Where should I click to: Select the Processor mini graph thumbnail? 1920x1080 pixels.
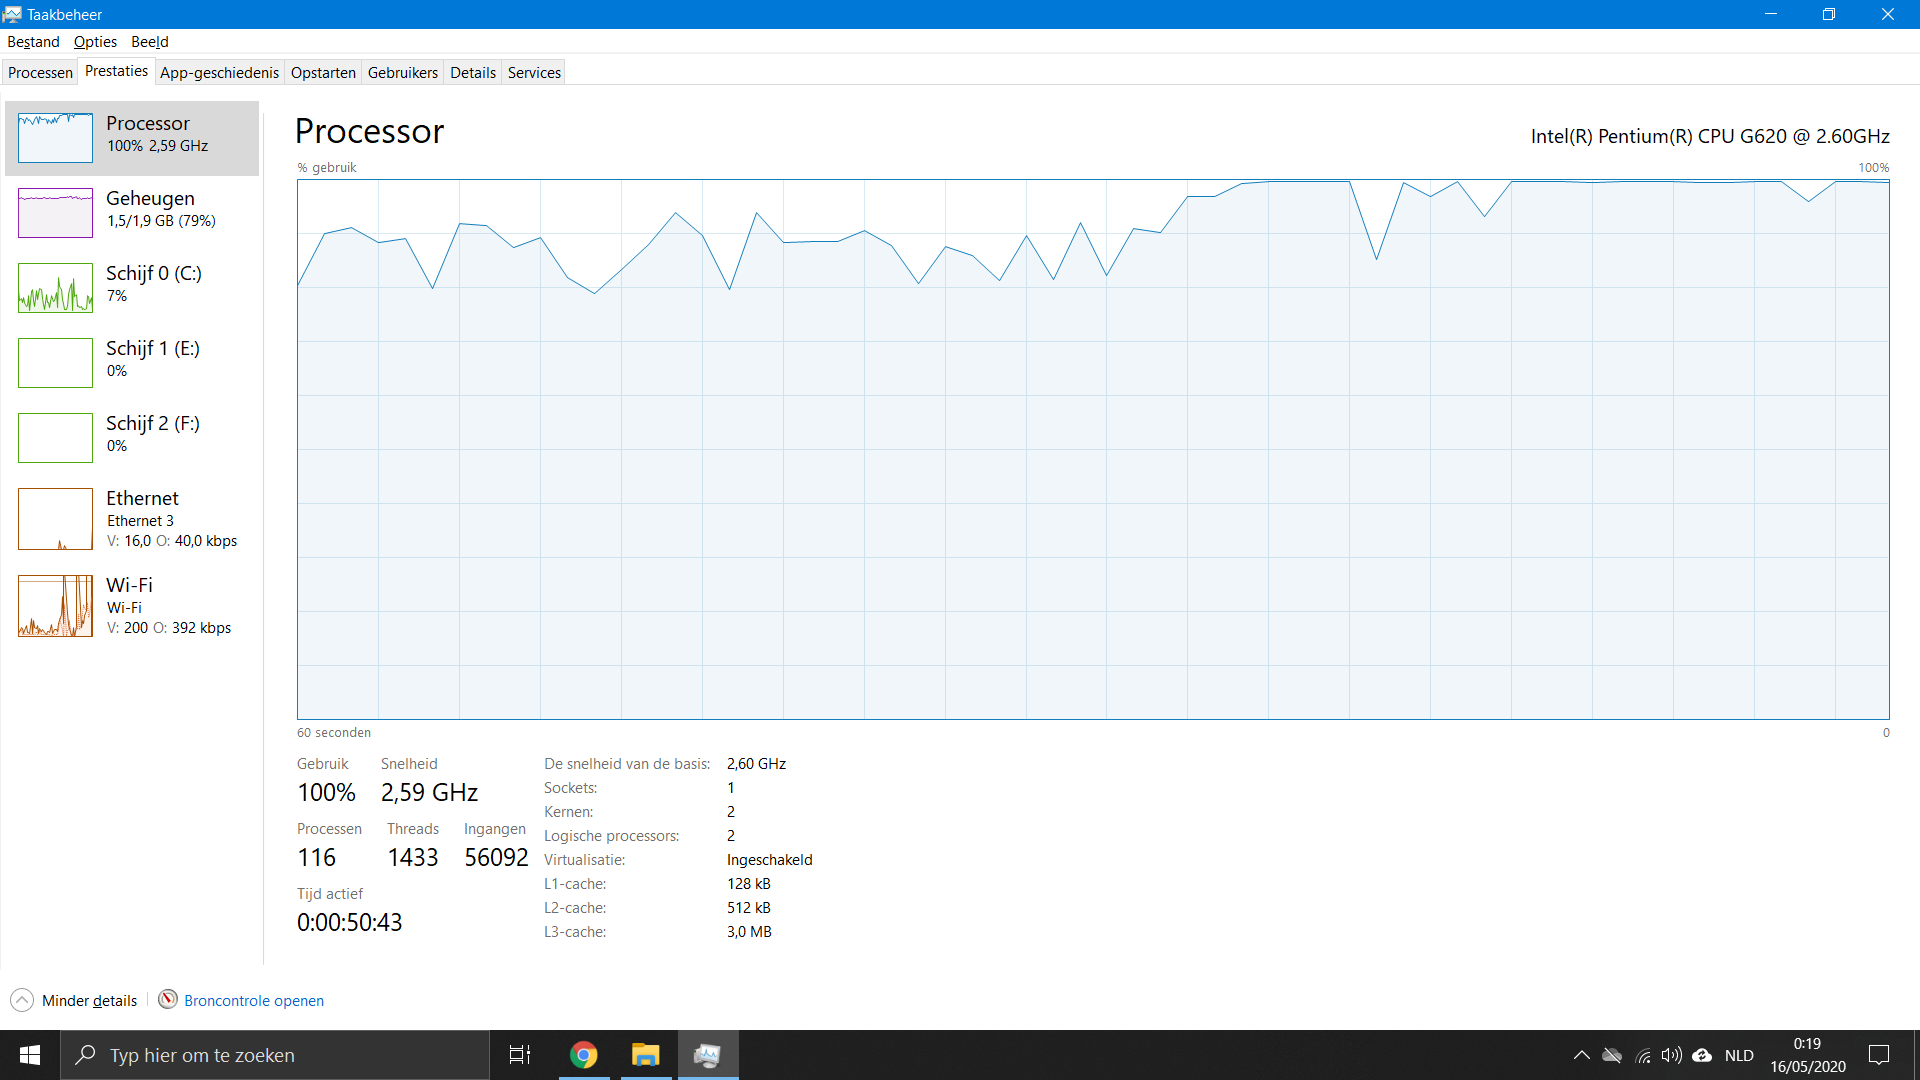click(x=55, y=138)
